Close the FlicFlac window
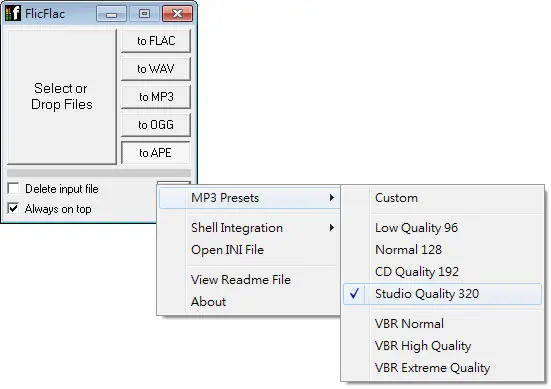The width and height of the screenshot is (551, 389). 177,14
